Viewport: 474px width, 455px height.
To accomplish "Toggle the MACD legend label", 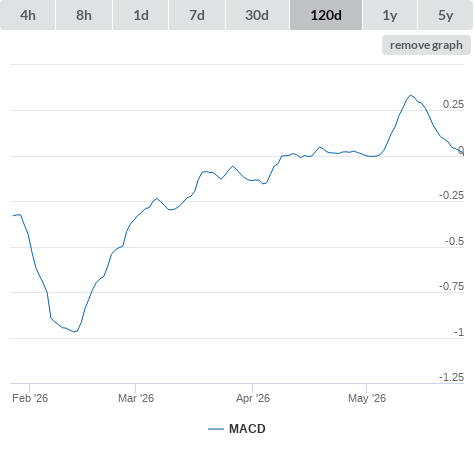I will 247,429.
